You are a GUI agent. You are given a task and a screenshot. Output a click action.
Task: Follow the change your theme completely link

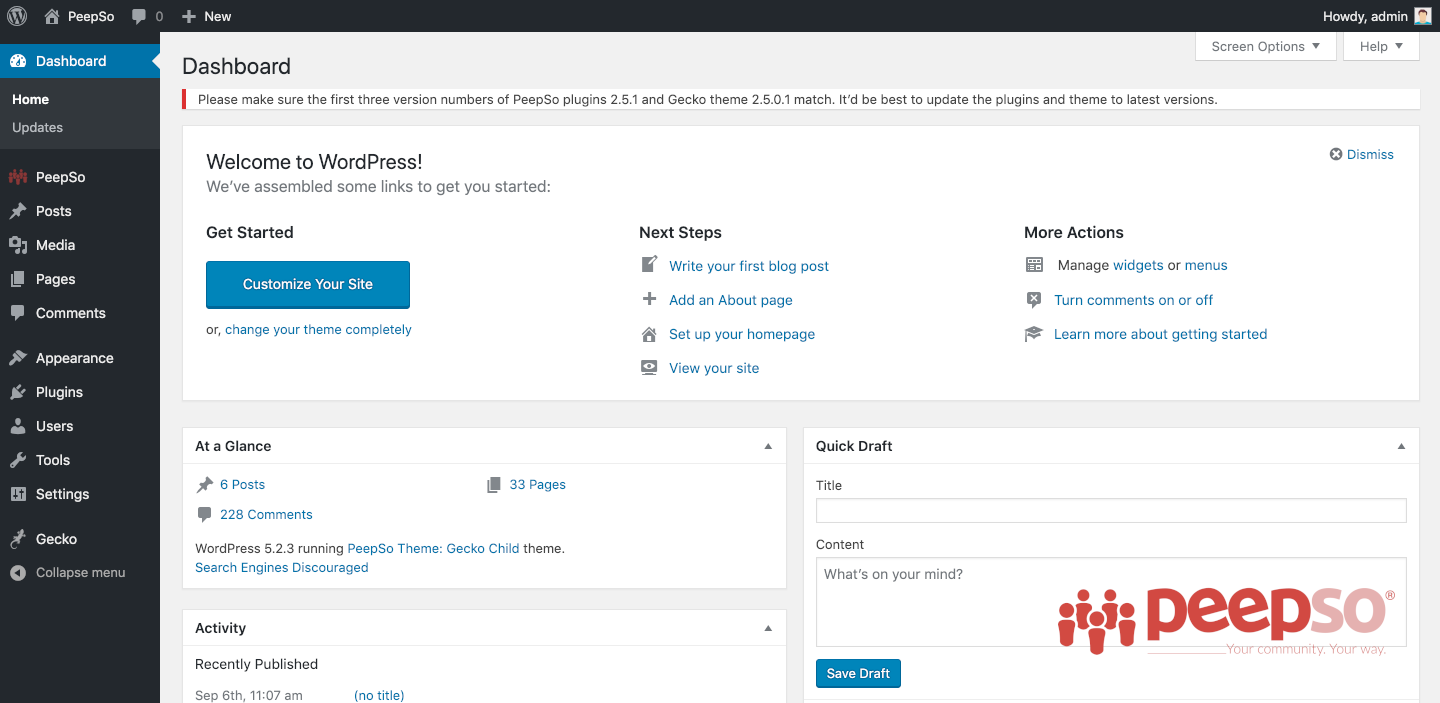318,329
